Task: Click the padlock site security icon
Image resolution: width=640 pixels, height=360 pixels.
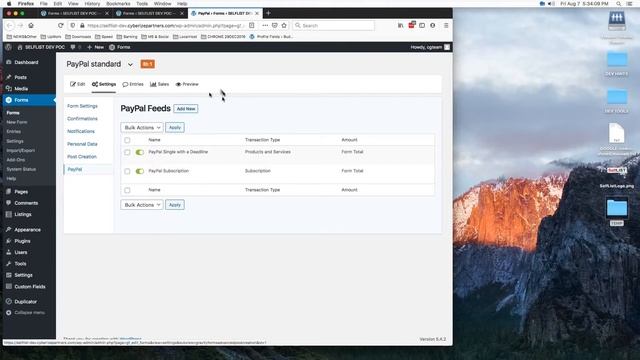Action: click(82, 25)
